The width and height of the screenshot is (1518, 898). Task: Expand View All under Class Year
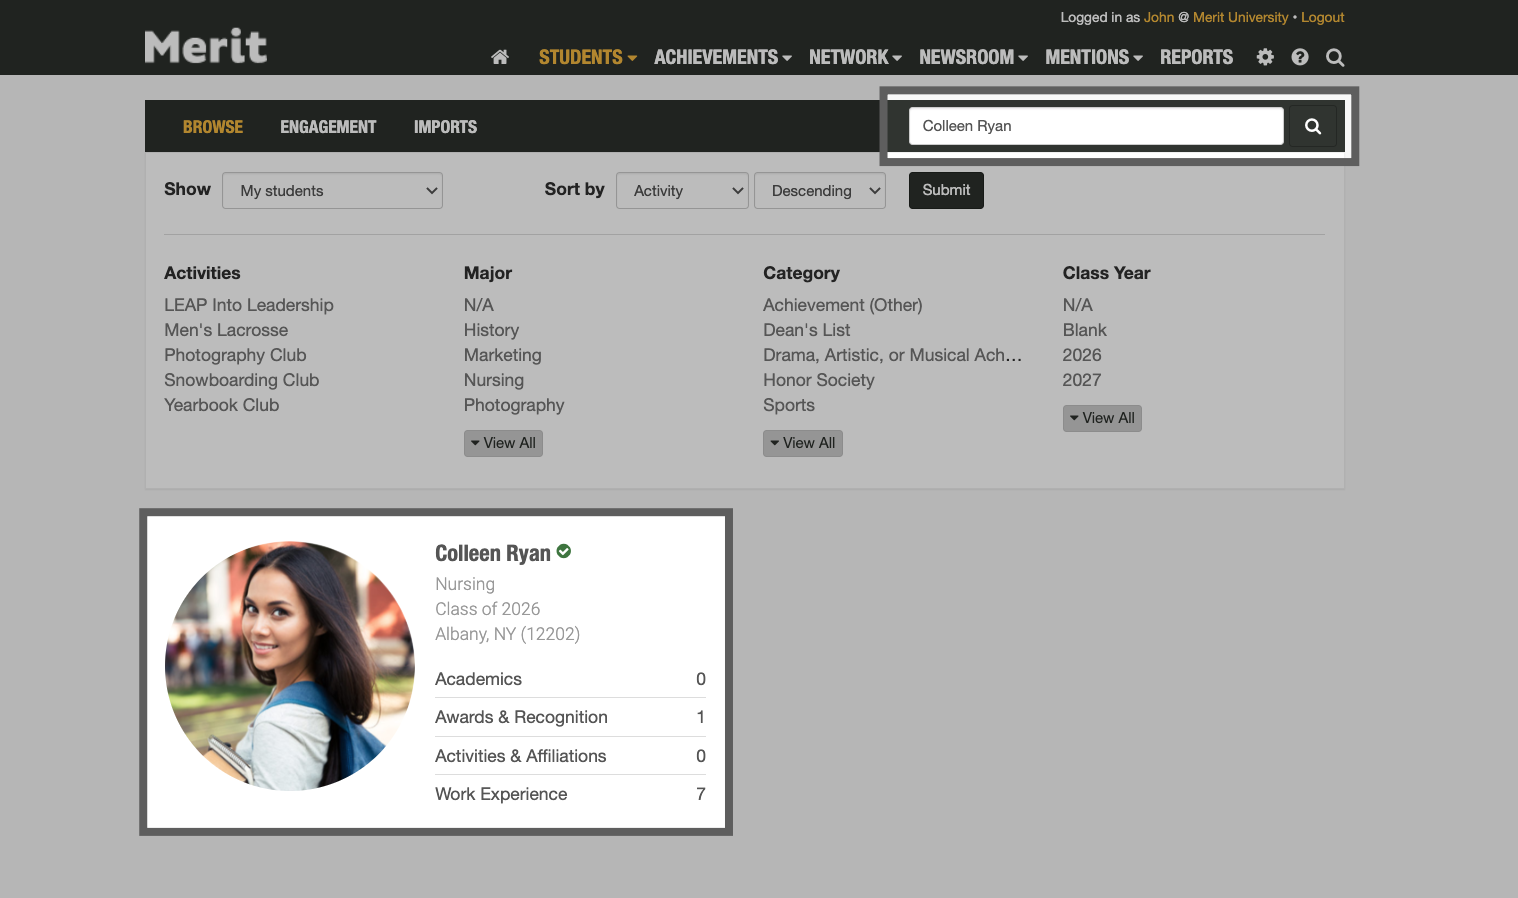pyautogui.click(x=1102, y=417)
